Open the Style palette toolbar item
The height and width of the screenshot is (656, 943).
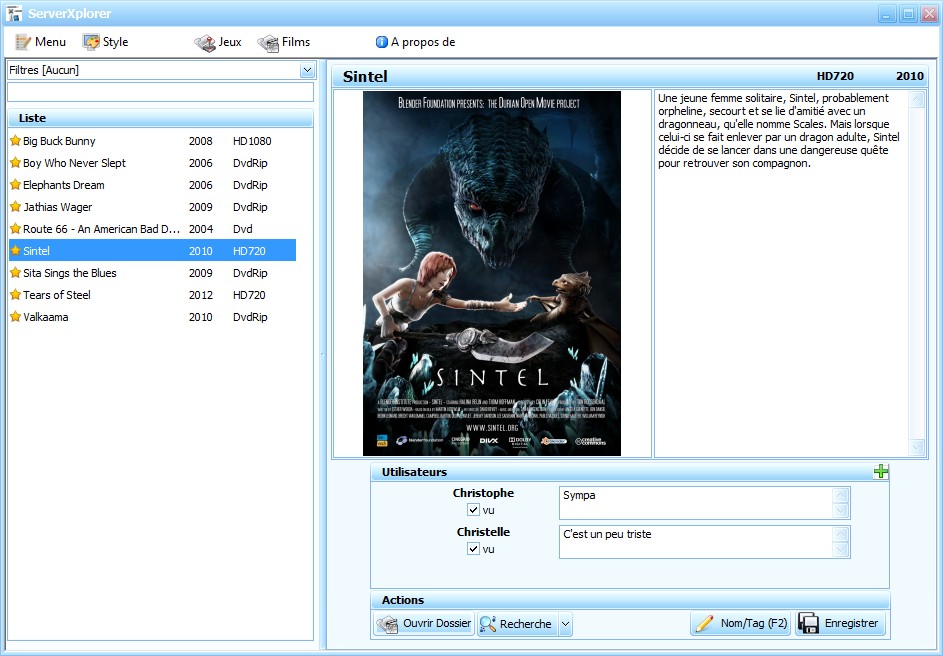coord(106,42)
